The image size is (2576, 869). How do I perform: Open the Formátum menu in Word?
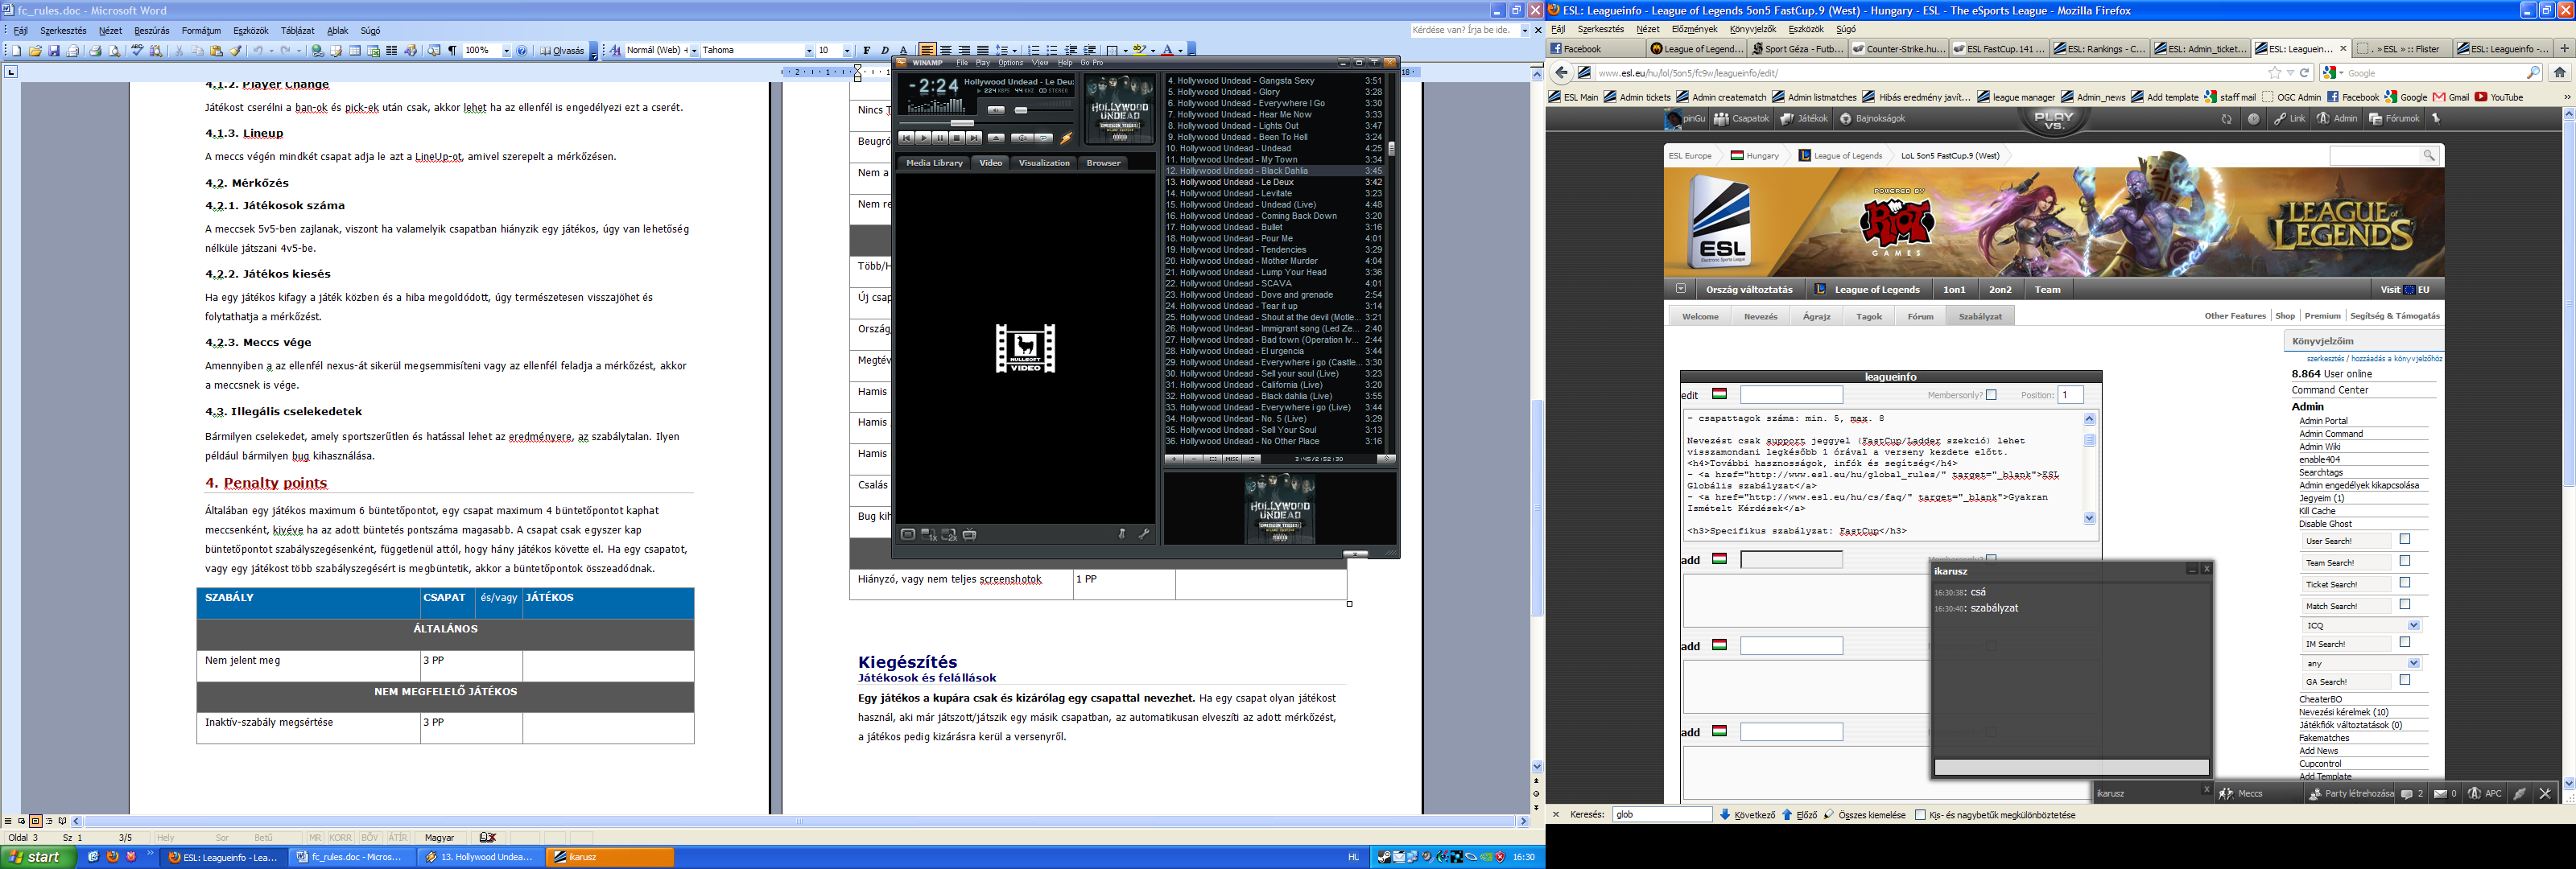(201, 31)
